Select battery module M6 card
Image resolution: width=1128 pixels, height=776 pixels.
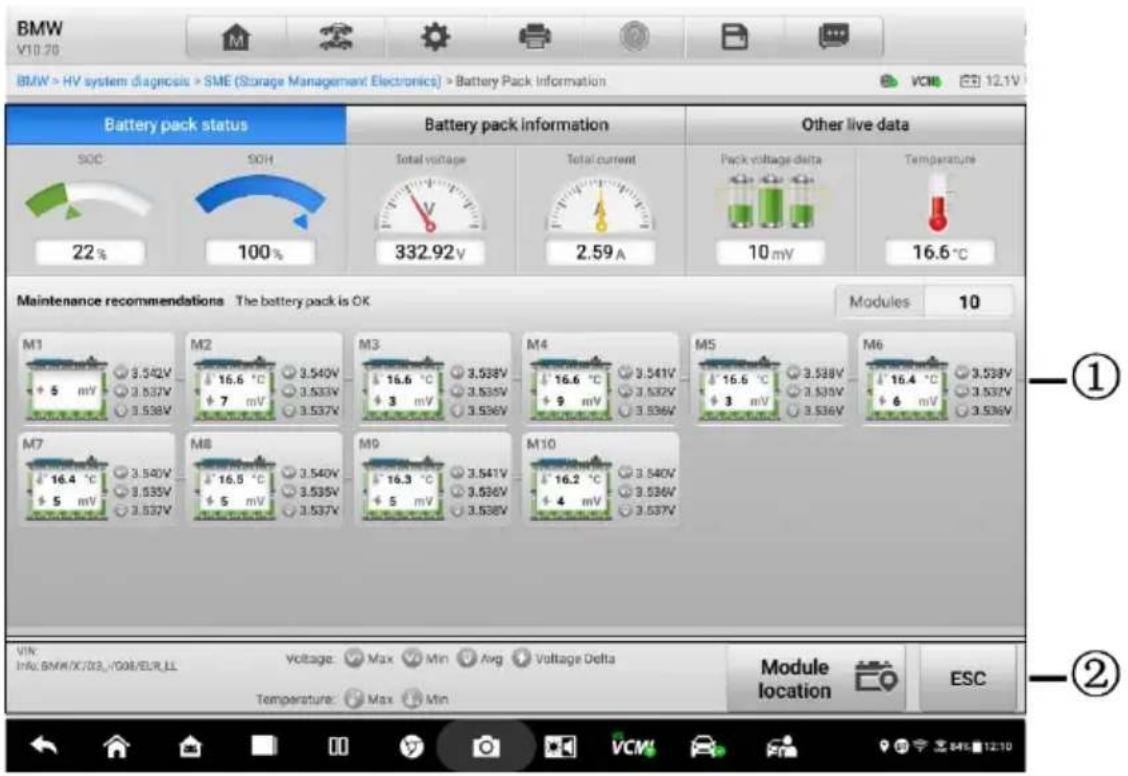click(x=937, y=379)
